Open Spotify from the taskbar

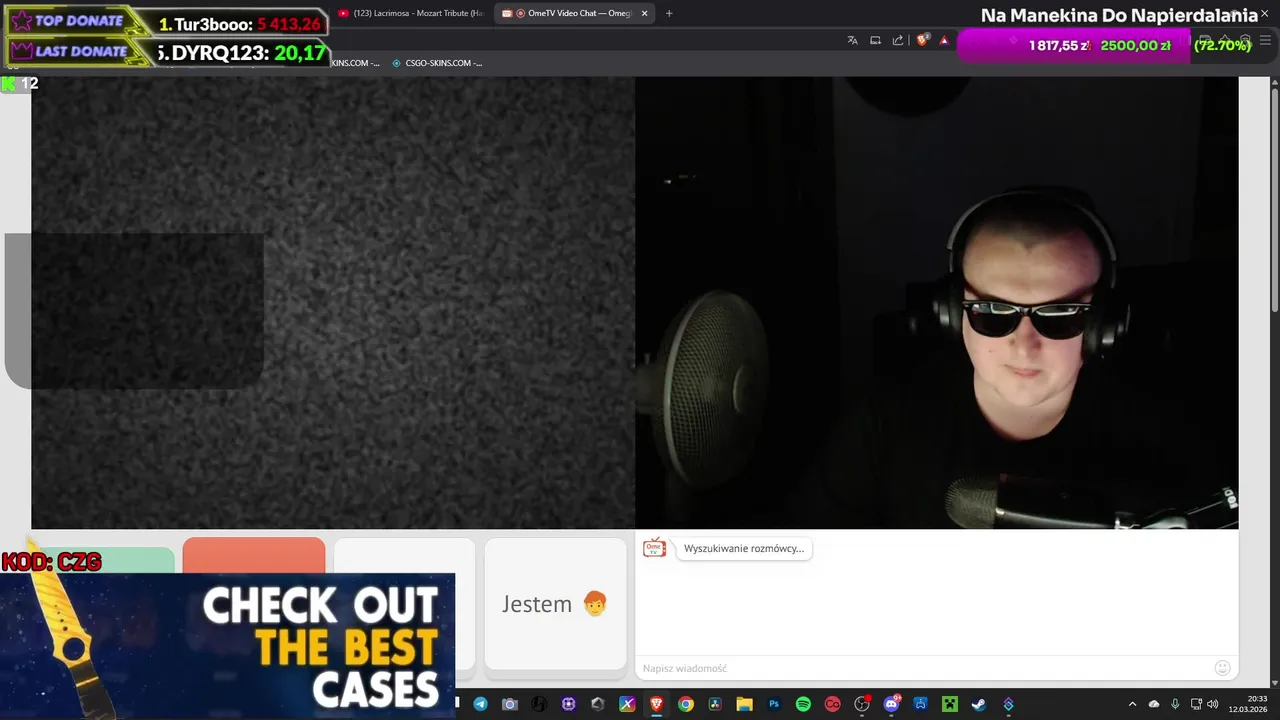(803, 704)
